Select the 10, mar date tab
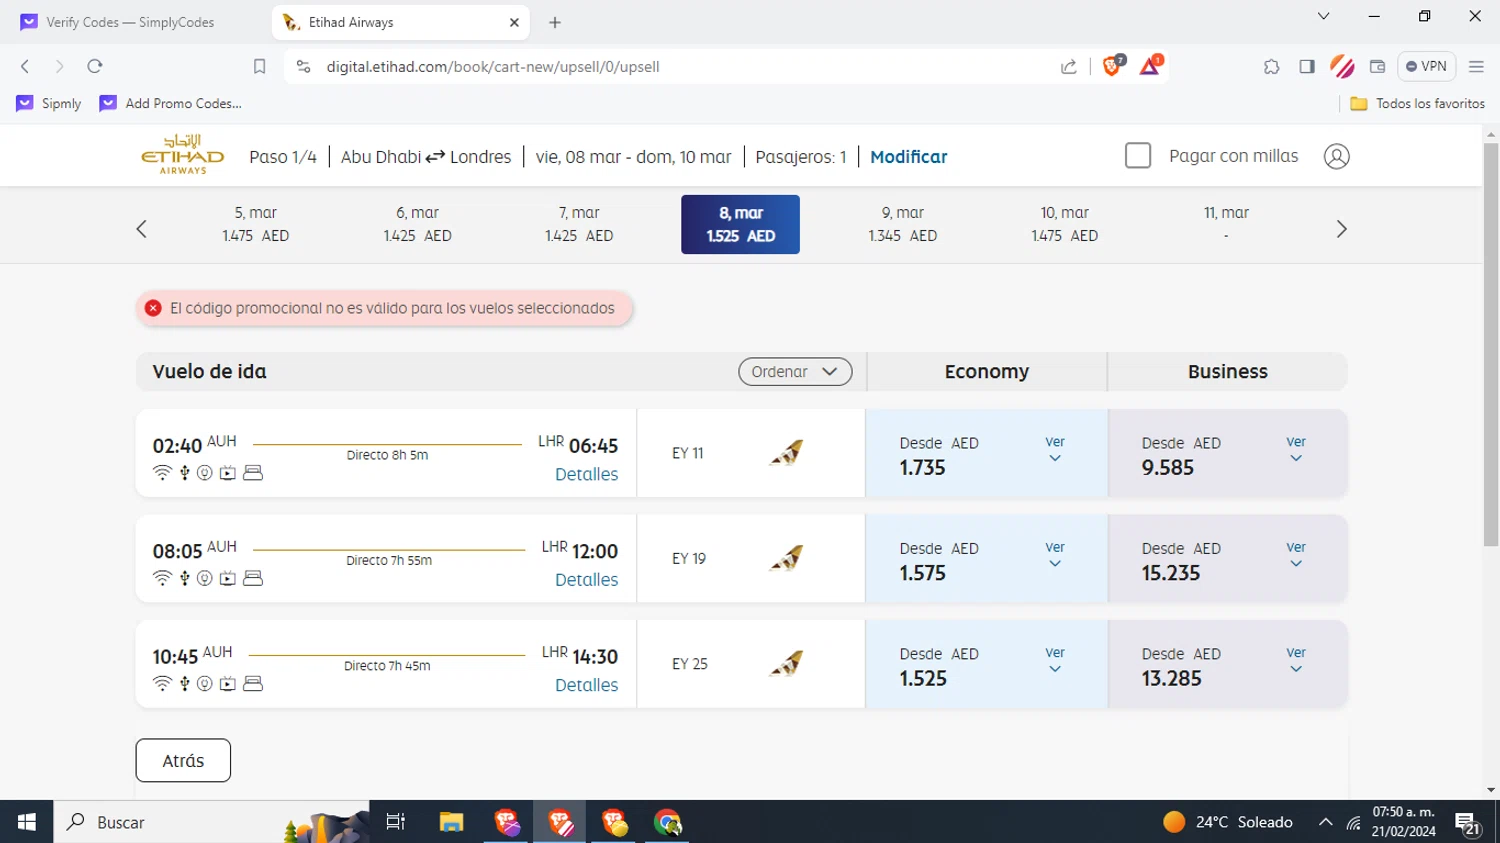This screenshot has width=1500, height=843. tap(1065, 224)
